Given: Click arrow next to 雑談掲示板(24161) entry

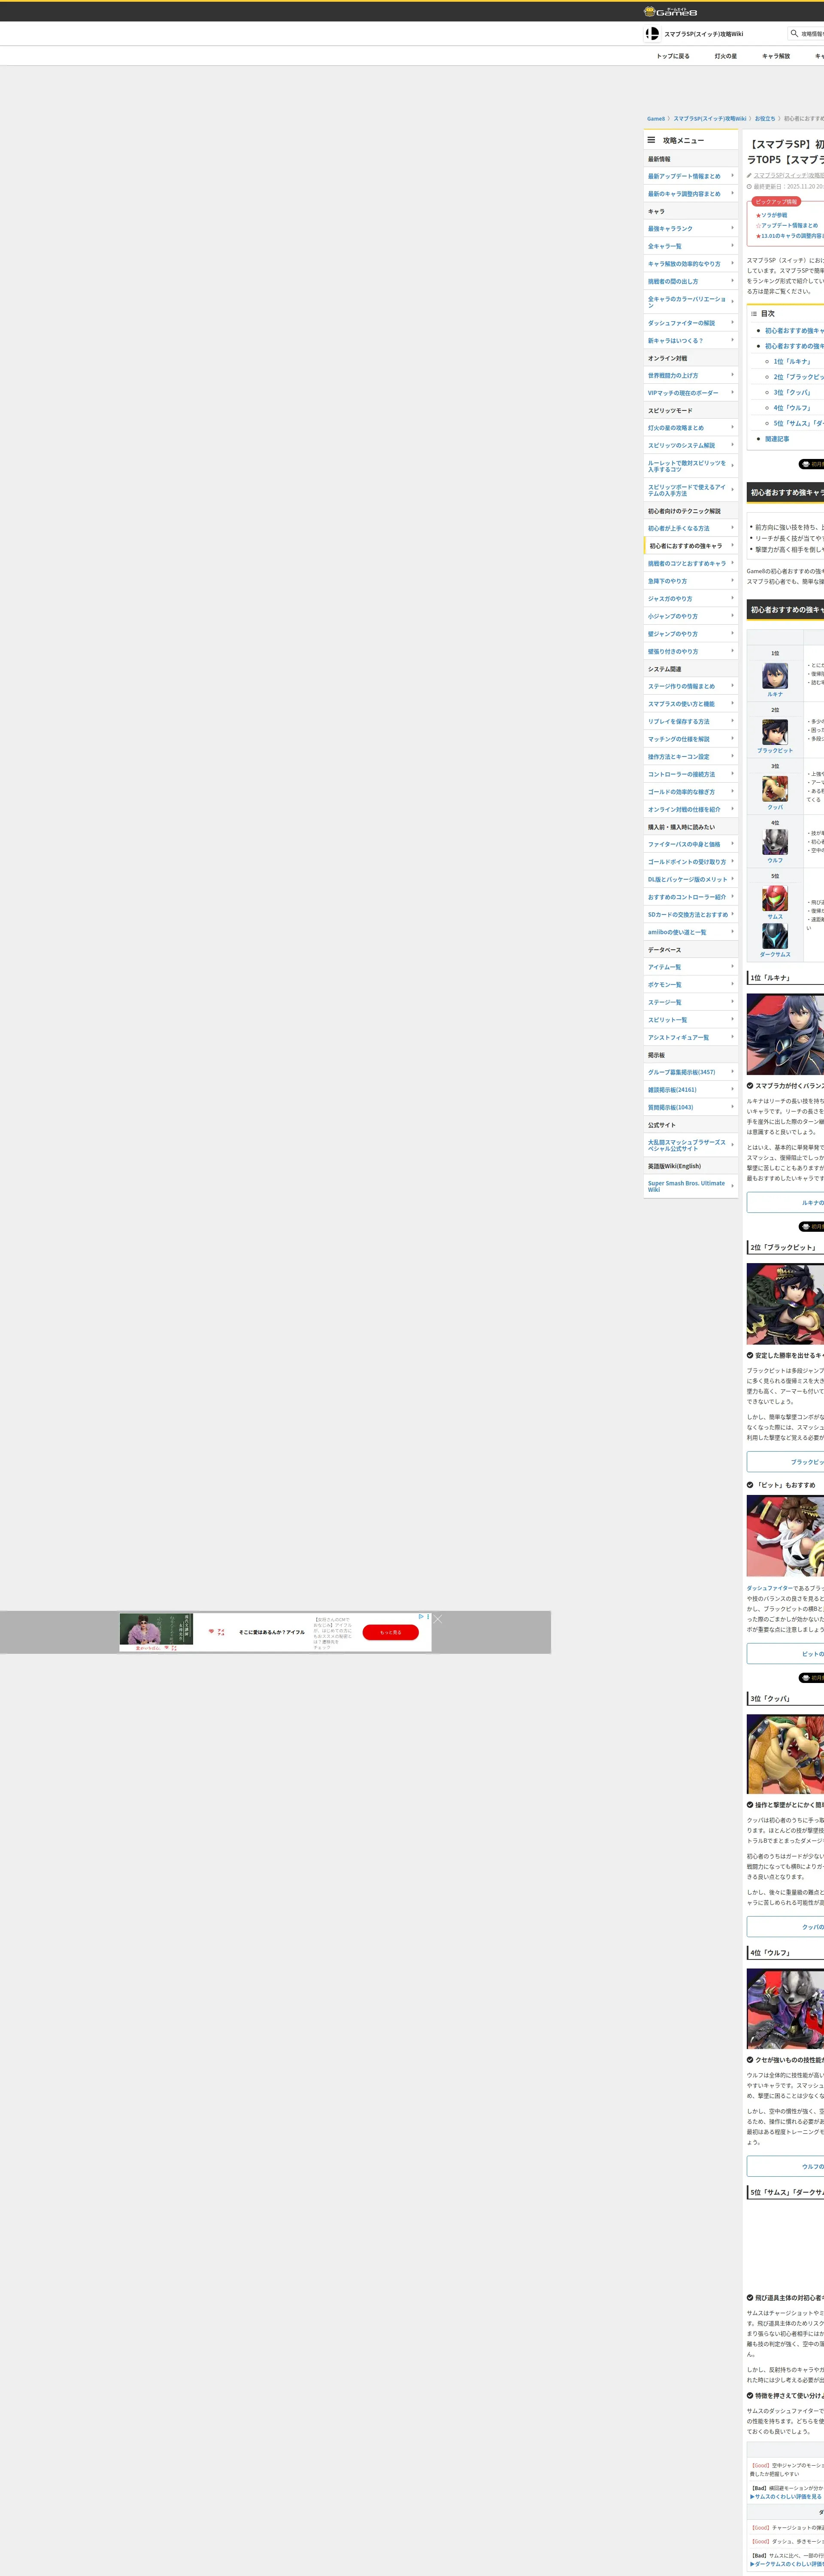Looking at the screenshot, I should 732,1089.
